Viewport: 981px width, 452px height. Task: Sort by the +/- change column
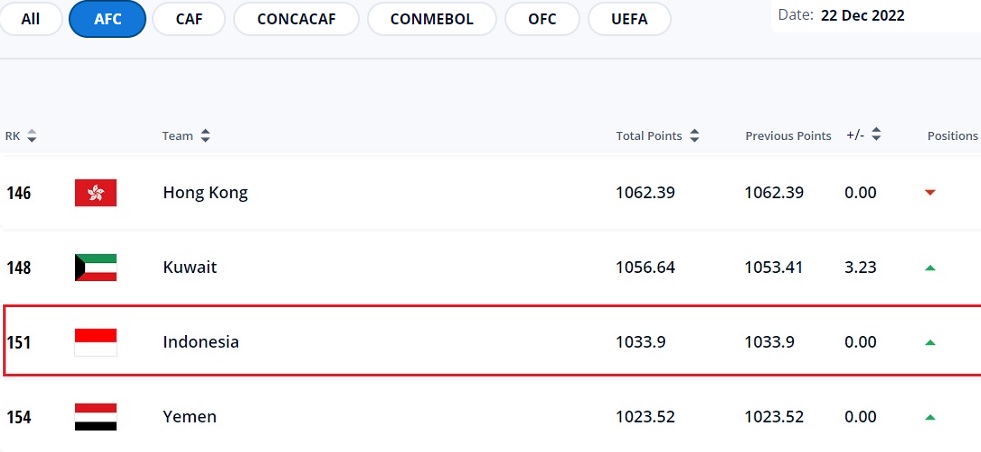(865, 135)
